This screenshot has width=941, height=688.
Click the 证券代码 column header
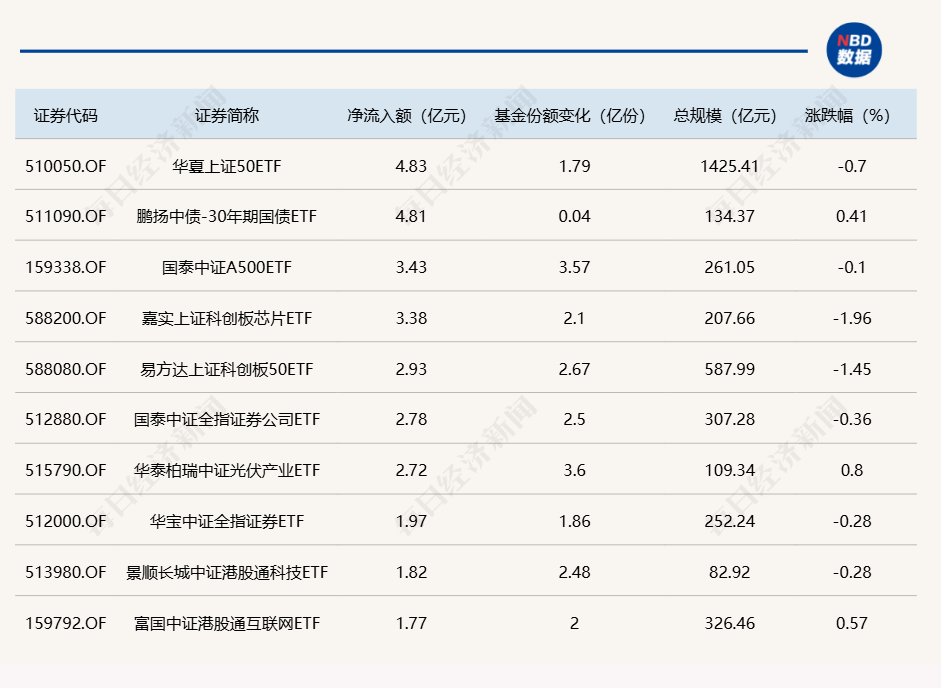coord(66,115)
